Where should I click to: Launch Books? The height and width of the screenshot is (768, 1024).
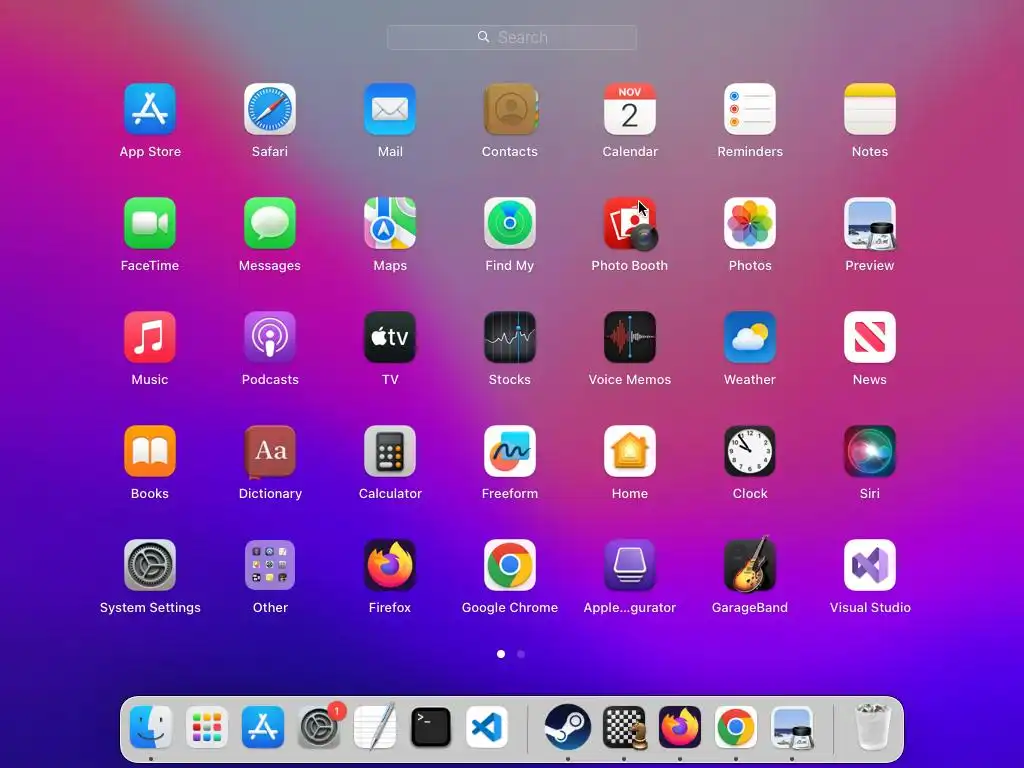click(150, 451)
